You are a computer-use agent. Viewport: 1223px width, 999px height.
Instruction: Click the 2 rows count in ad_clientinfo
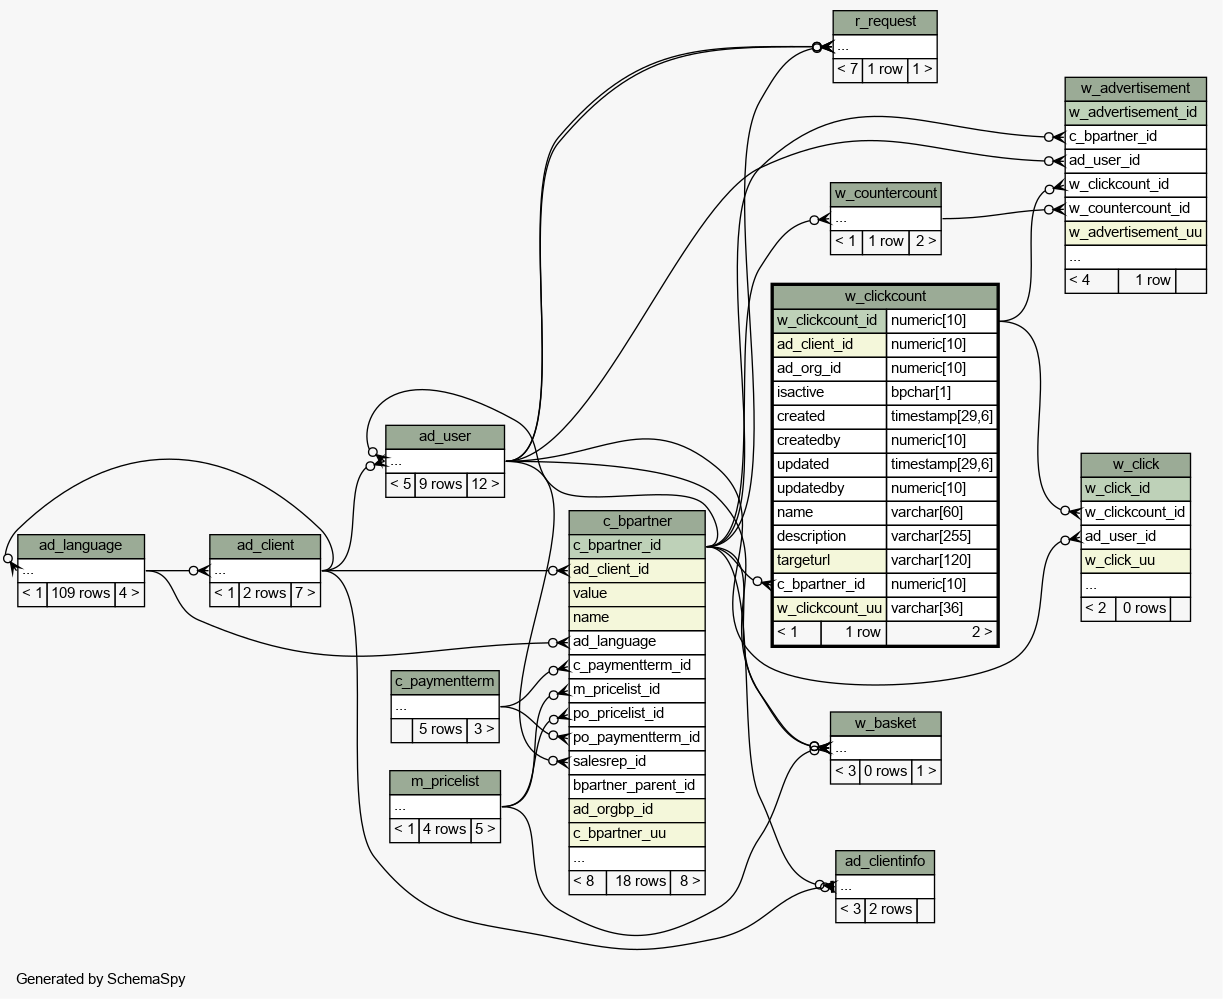click(x=889, y=909)
